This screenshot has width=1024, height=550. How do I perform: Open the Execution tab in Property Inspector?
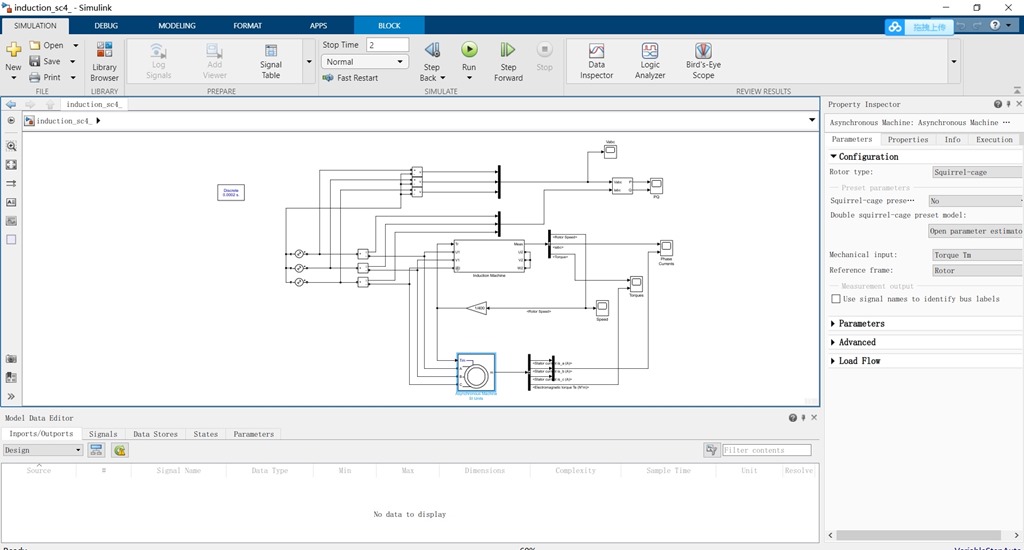(x=994, y=140)
